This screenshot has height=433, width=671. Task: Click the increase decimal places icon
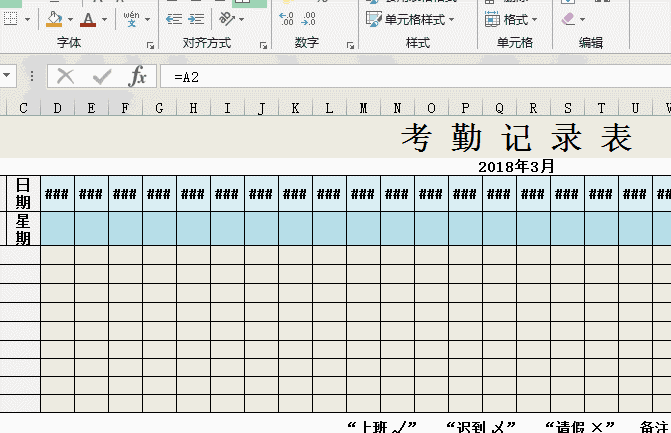pos(286,19)
